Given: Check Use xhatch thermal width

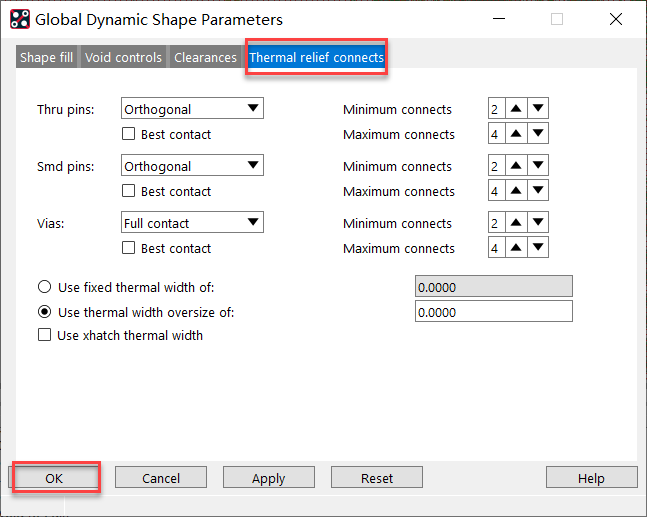Looking at the screenshot, I should point(44,336).
